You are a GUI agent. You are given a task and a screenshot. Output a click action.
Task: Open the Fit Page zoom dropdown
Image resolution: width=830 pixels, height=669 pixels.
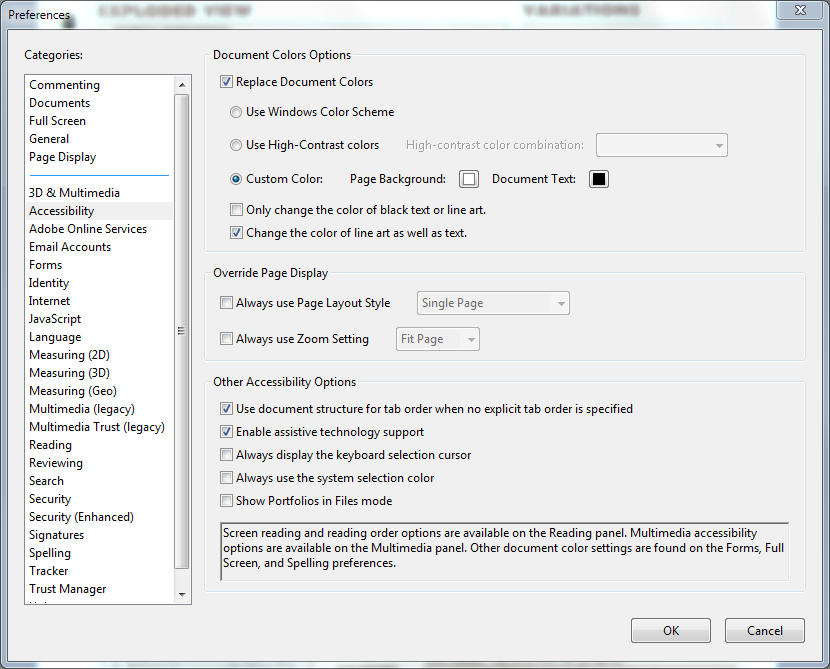pos(438,339)
